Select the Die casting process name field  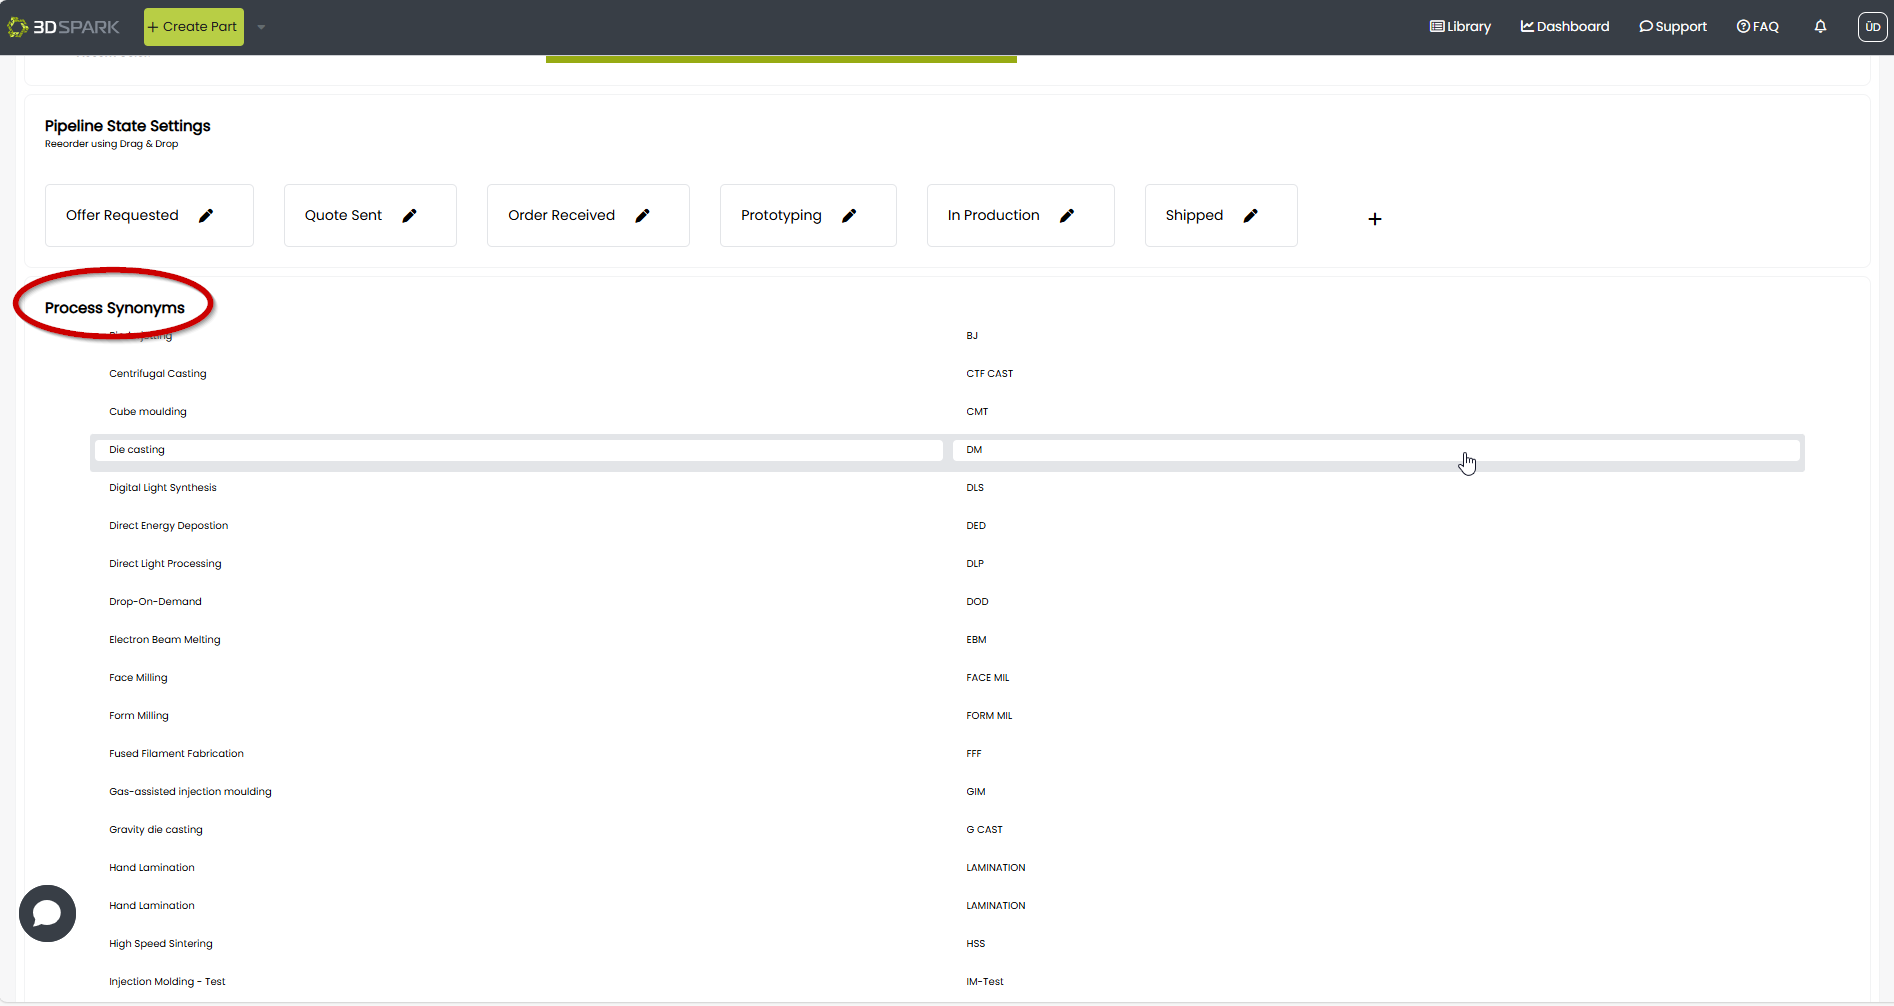click(518, 450)
